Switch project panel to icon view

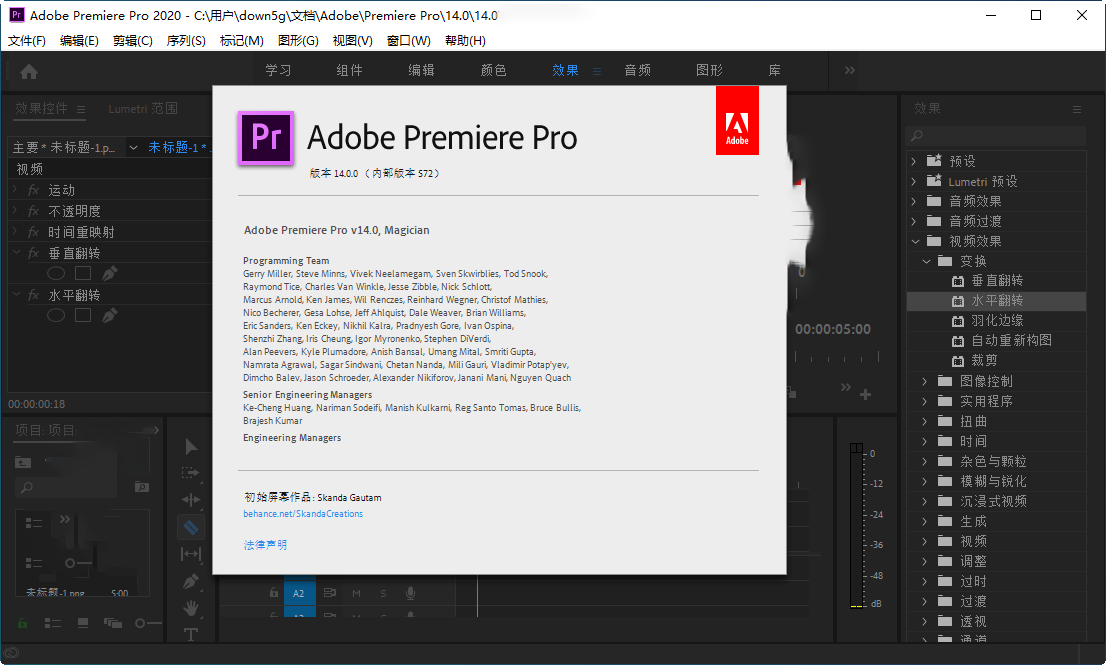[x=83, y=623]
